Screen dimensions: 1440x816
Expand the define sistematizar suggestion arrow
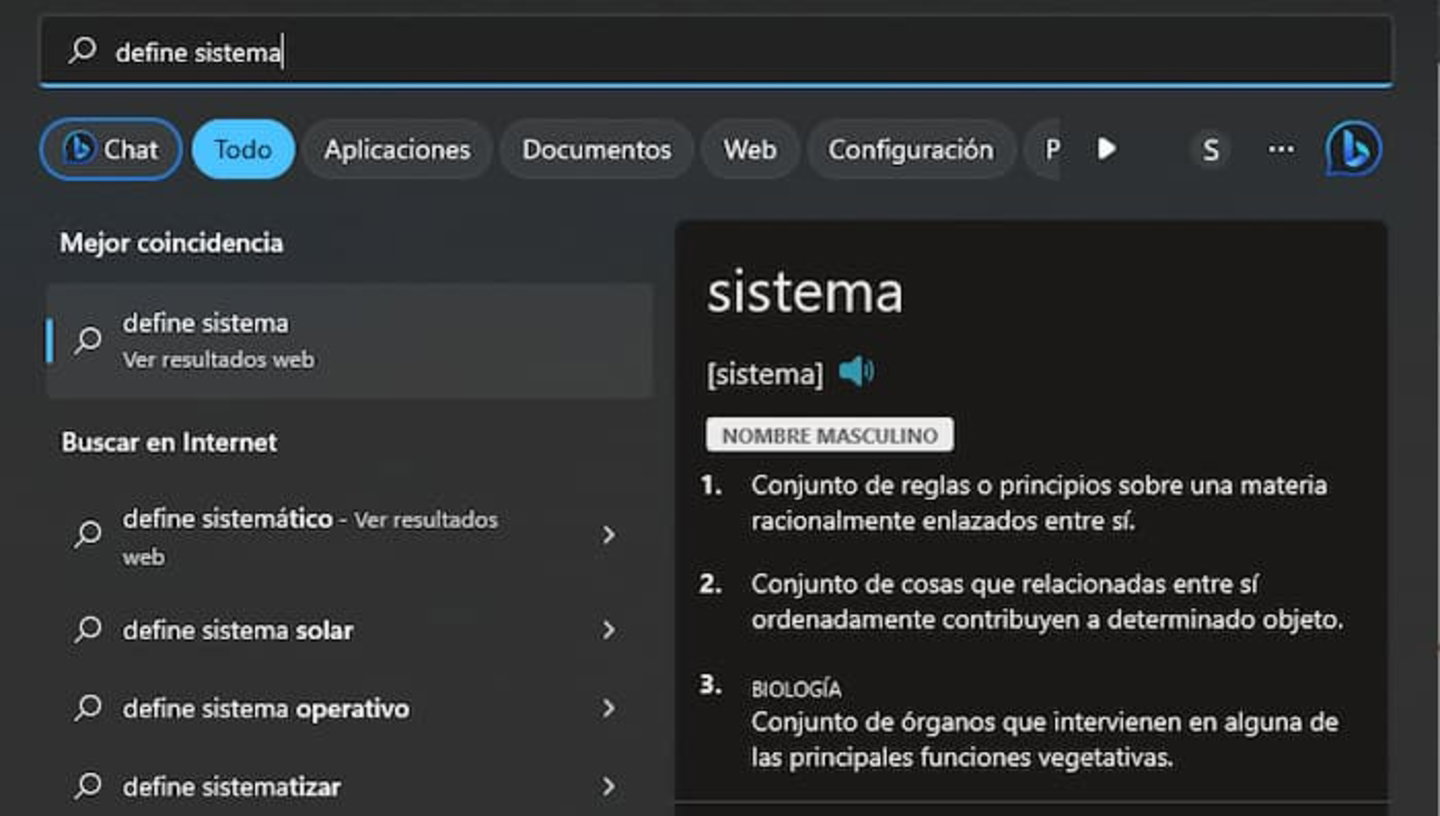(608, 787)
